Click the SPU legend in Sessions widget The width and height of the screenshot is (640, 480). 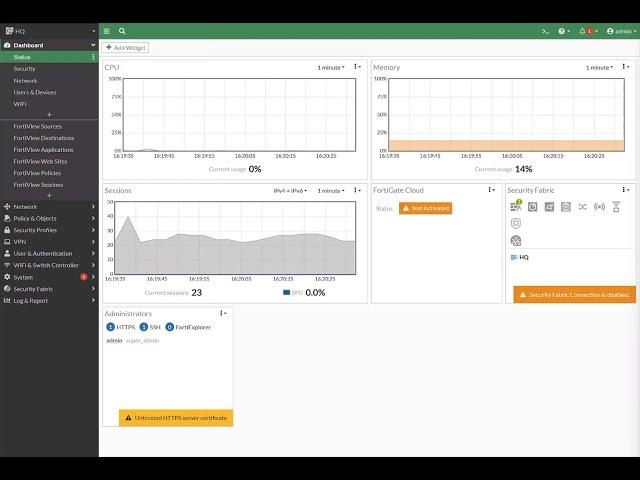tap(293, 293)
